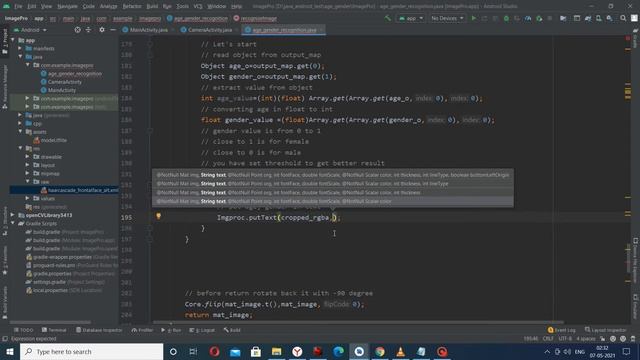The image size is (640, 360).
Task: Open the TODO tool window
Action: (x=23, y=330)
